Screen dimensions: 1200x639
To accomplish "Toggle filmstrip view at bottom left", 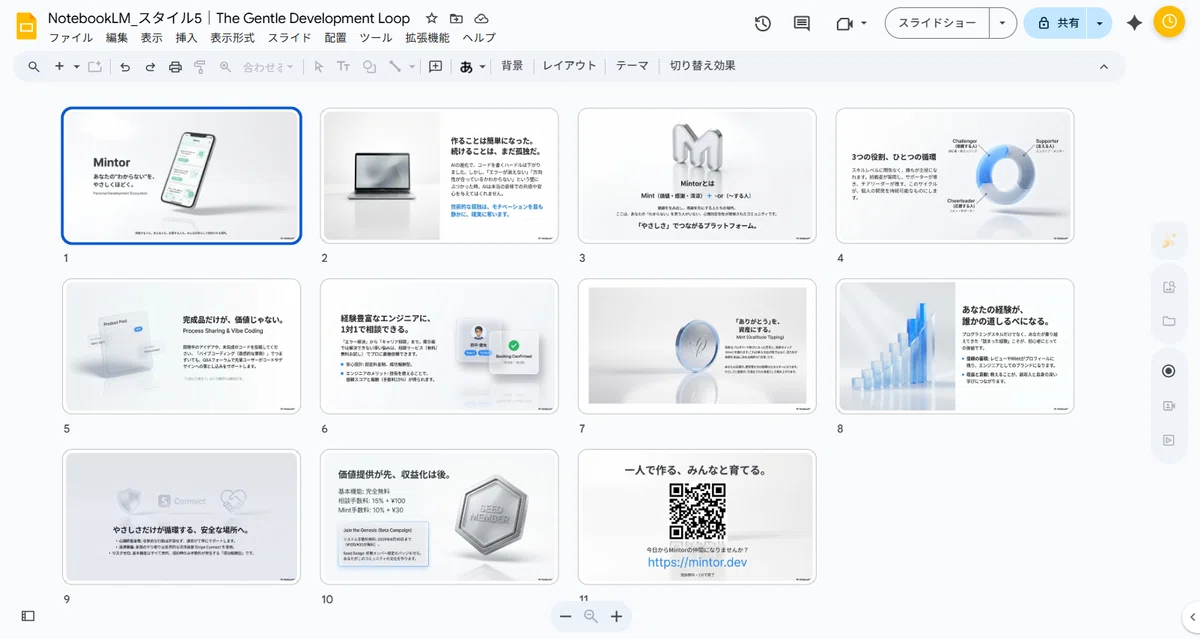I will coord(28,616).
